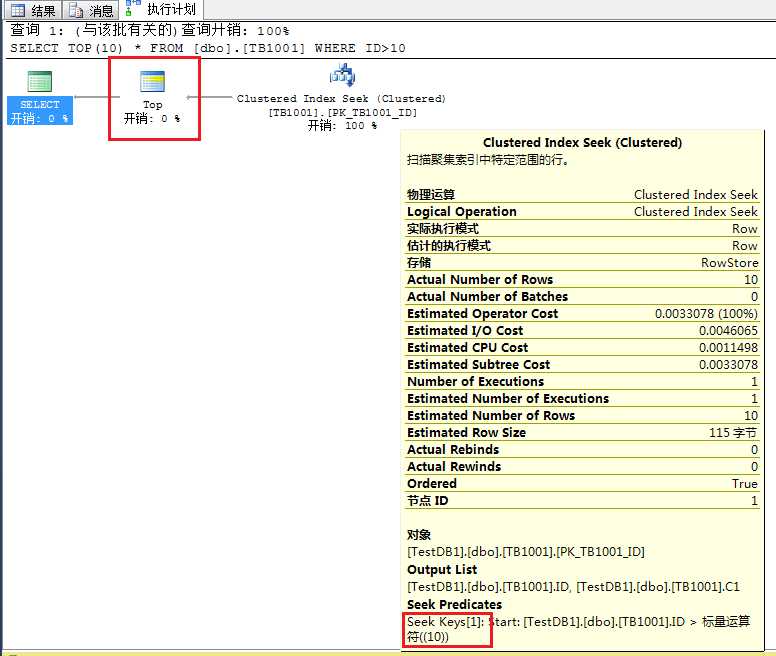The image size is (776, 656).
Task: Switch to the 结果 results tab
Action: point(32,10)
